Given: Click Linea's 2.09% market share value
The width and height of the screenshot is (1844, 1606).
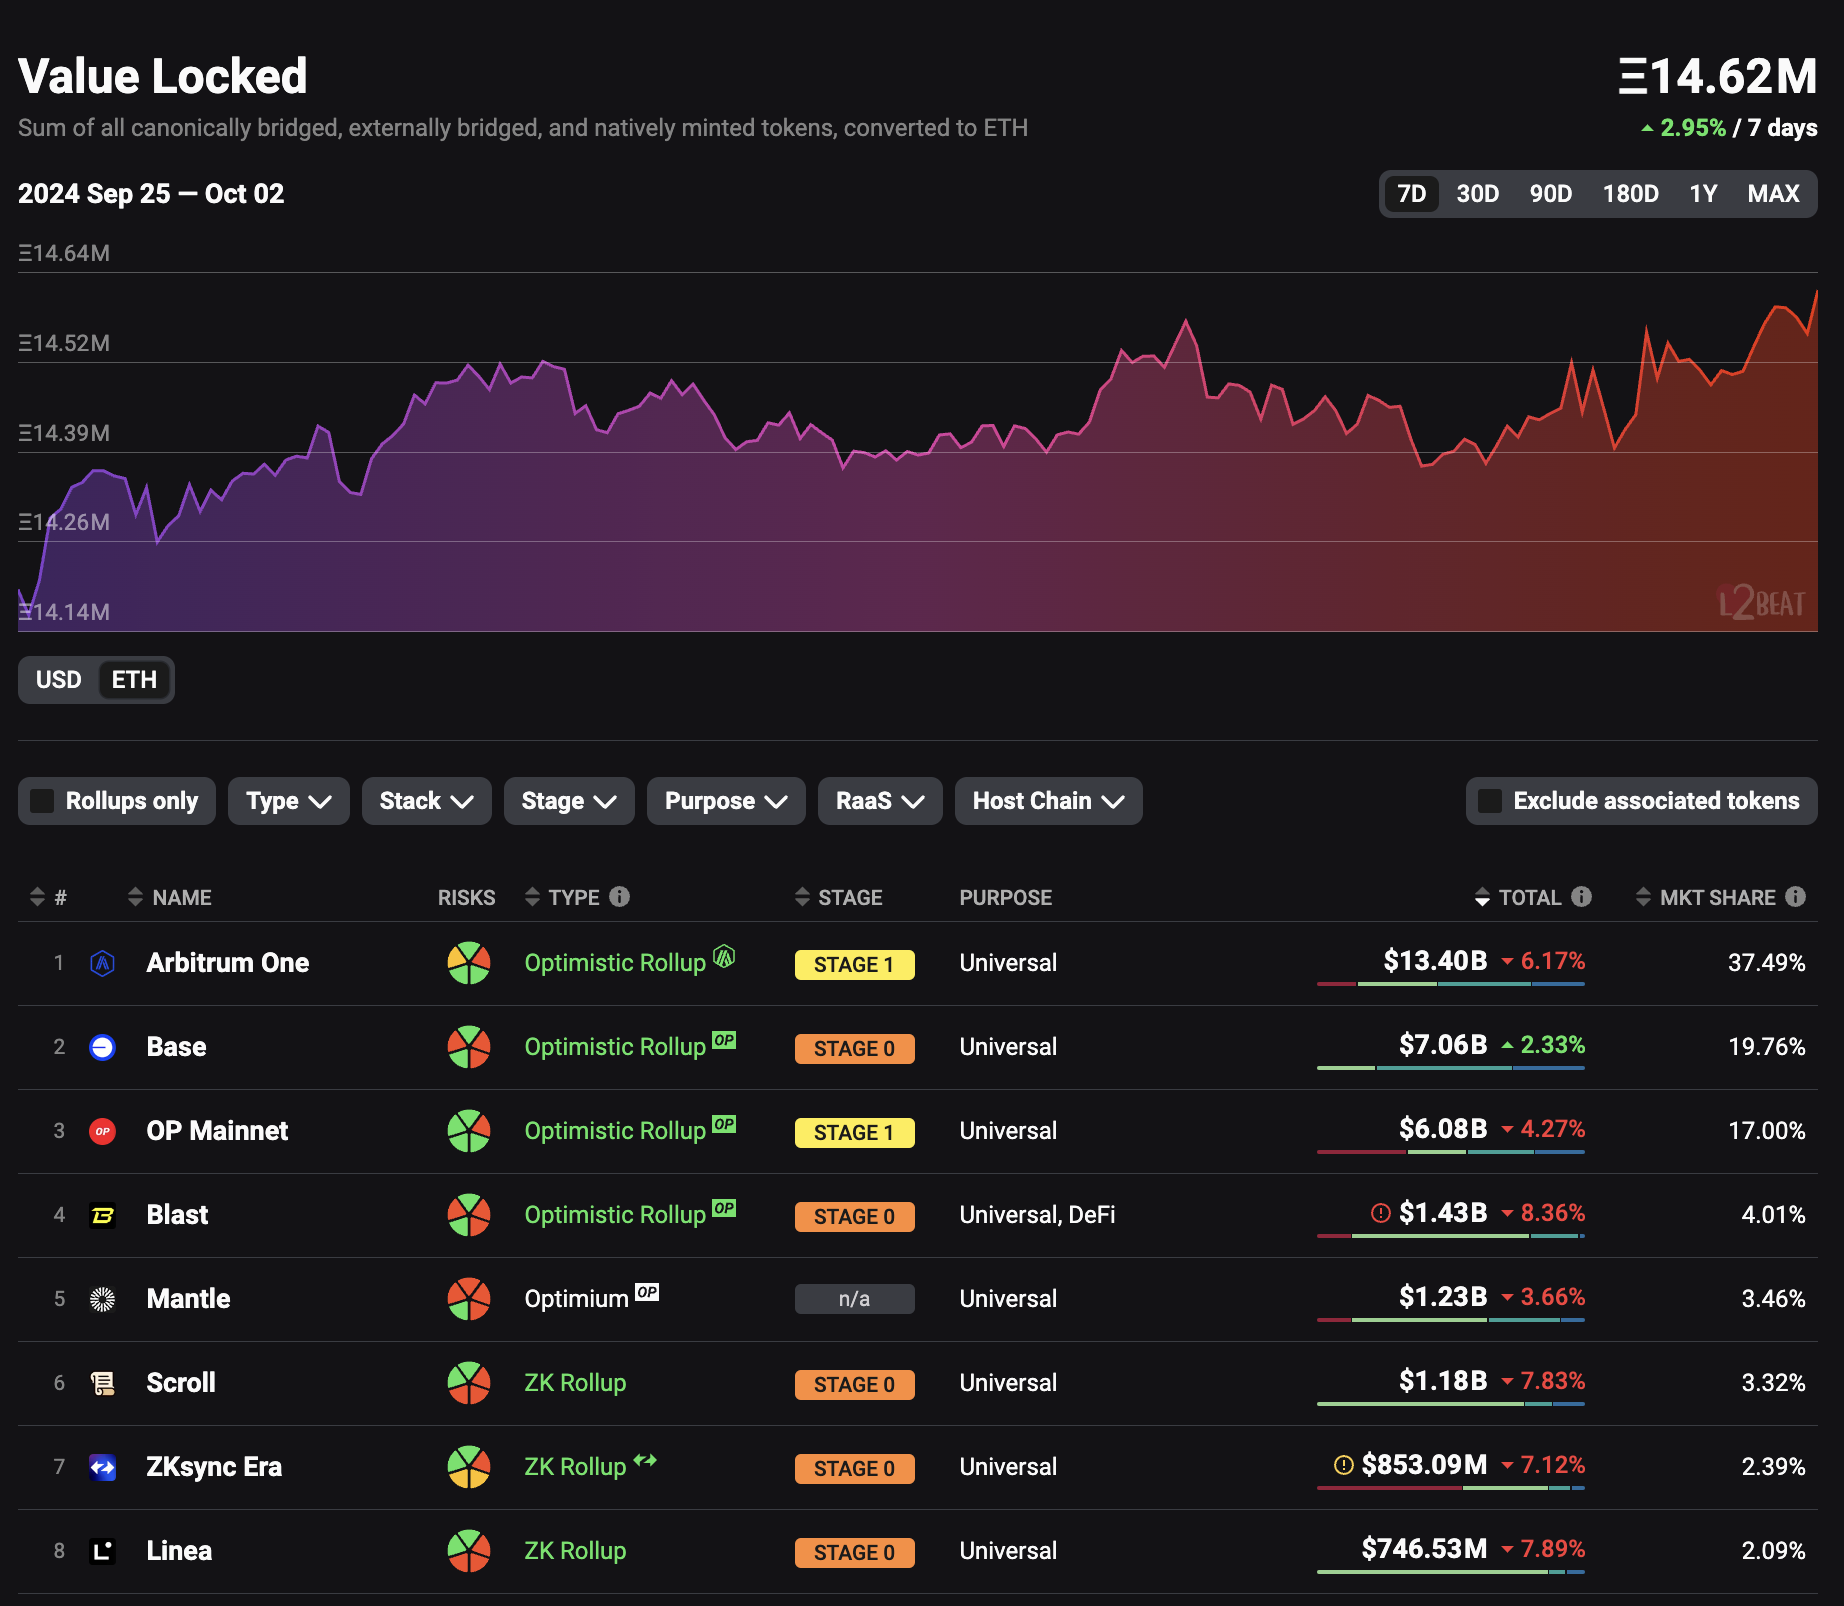Looking at the screenshot, I should pyautogui.click(x=1773, y=1551).
